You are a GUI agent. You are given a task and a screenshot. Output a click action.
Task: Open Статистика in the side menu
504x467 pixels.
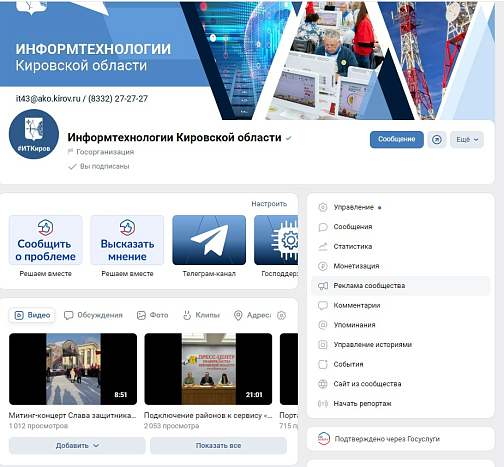[x=400, y=247]
